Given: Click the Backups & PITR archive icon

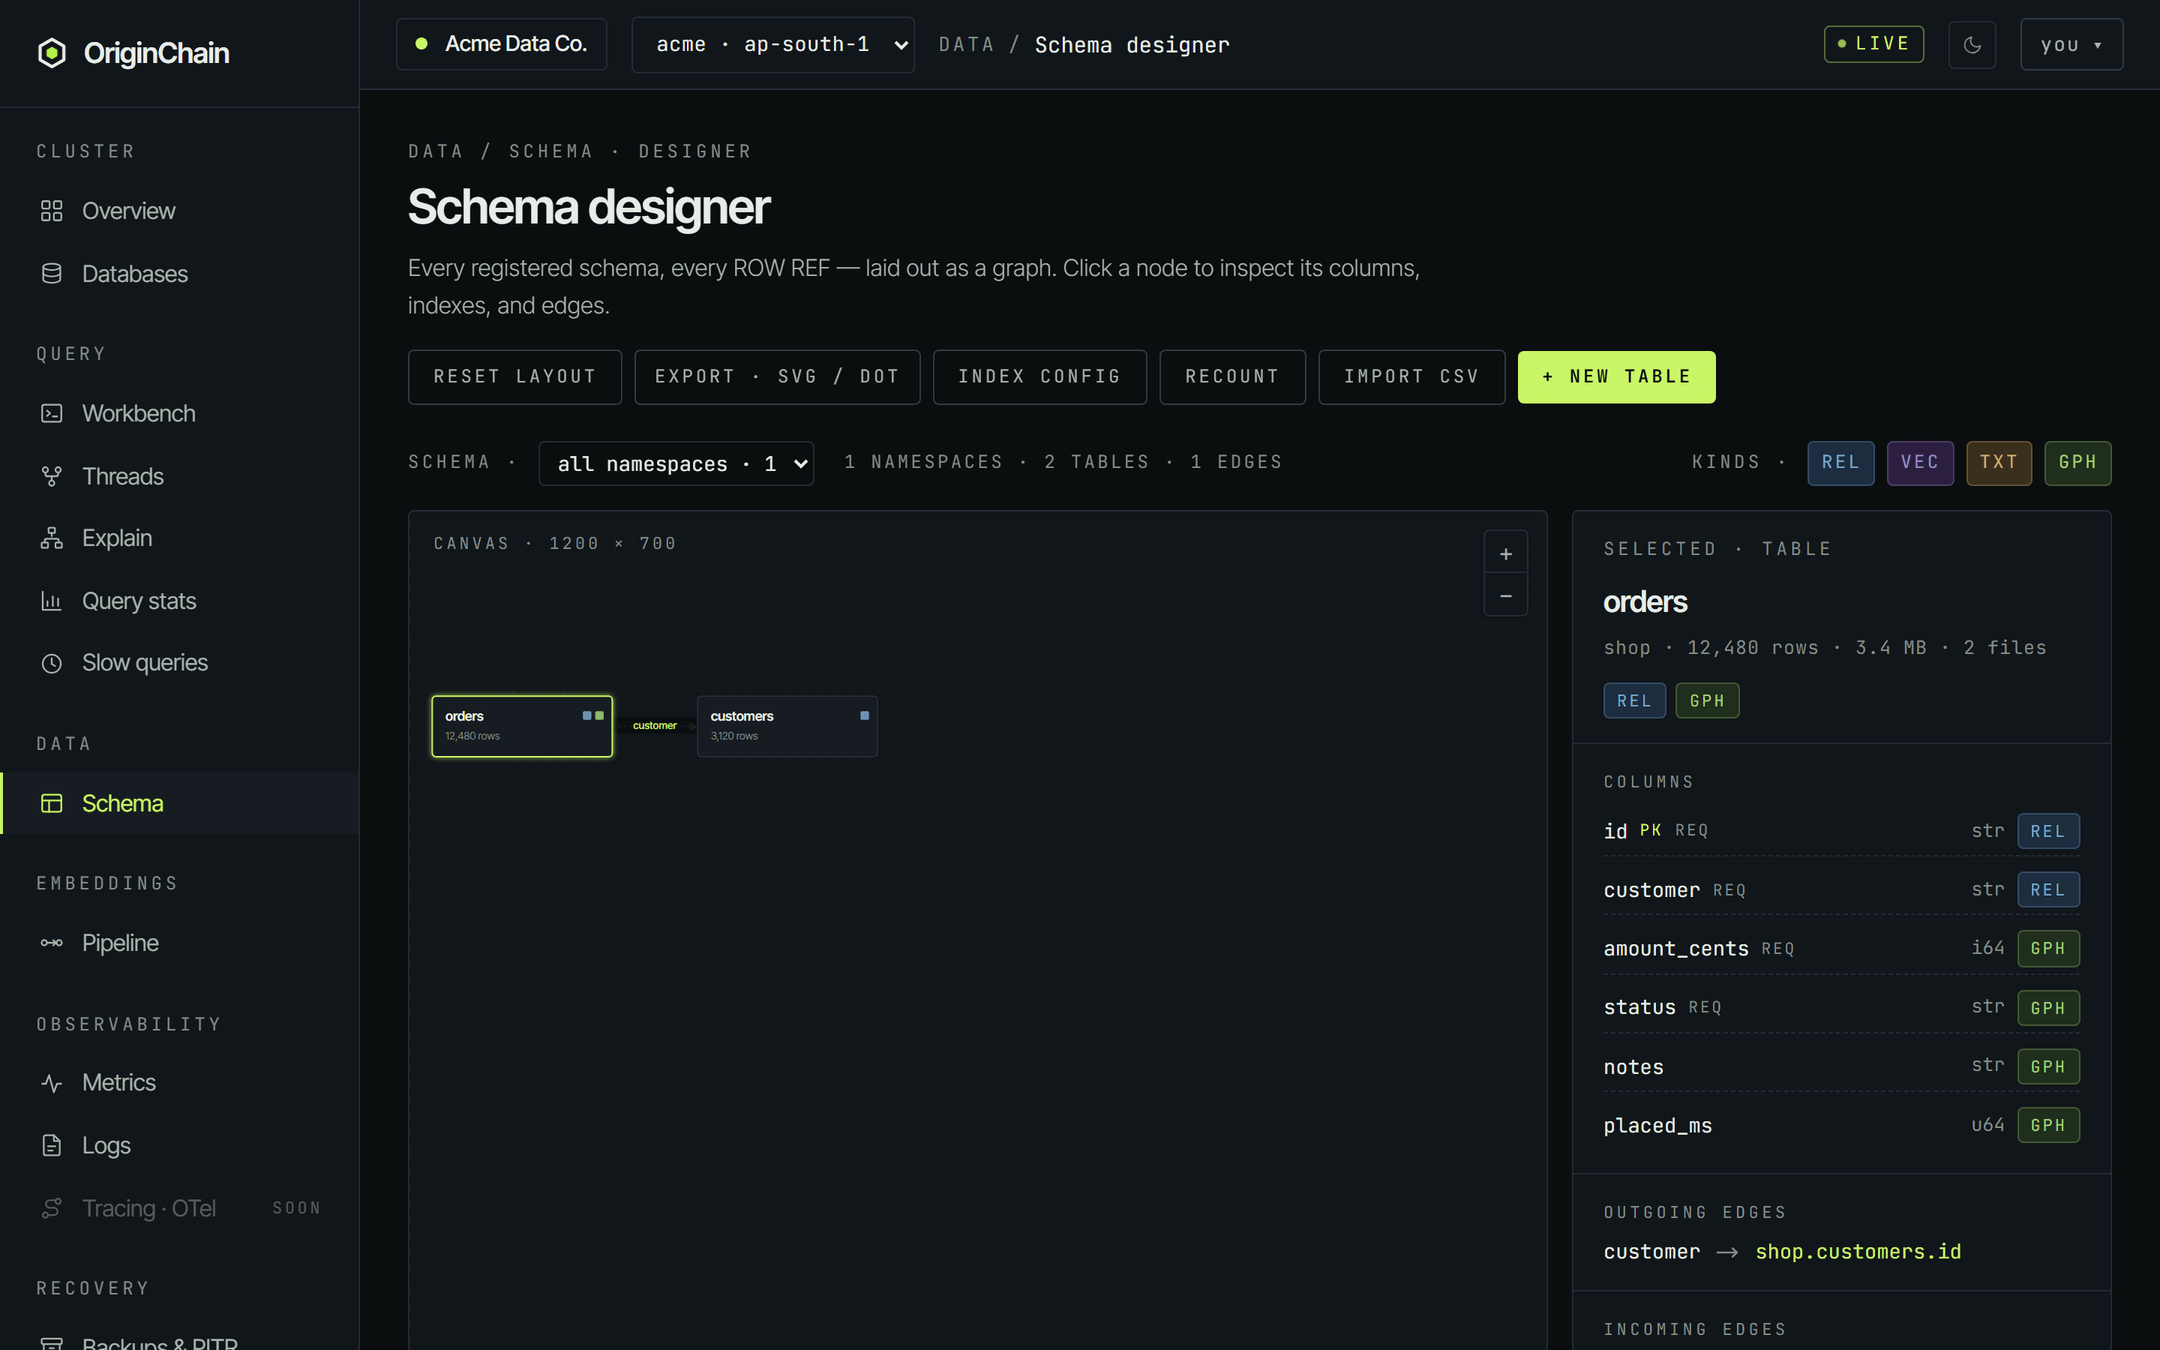Looking at the screenshot, I should tap(52, 1342).
